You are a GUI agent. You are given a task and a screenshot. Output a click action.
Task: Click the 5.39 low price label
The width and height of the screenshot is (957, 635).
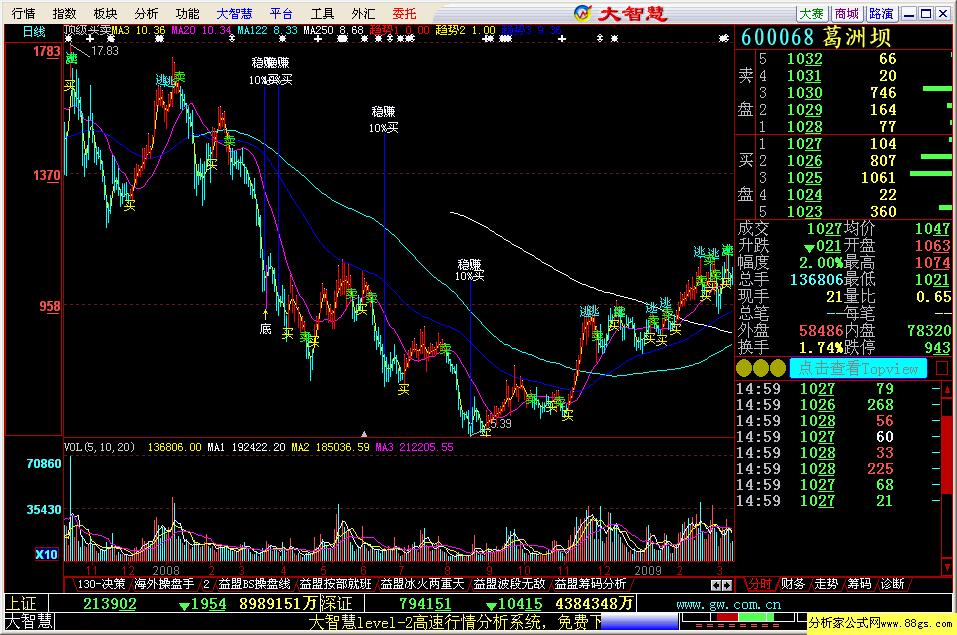[x=500, y=424]
